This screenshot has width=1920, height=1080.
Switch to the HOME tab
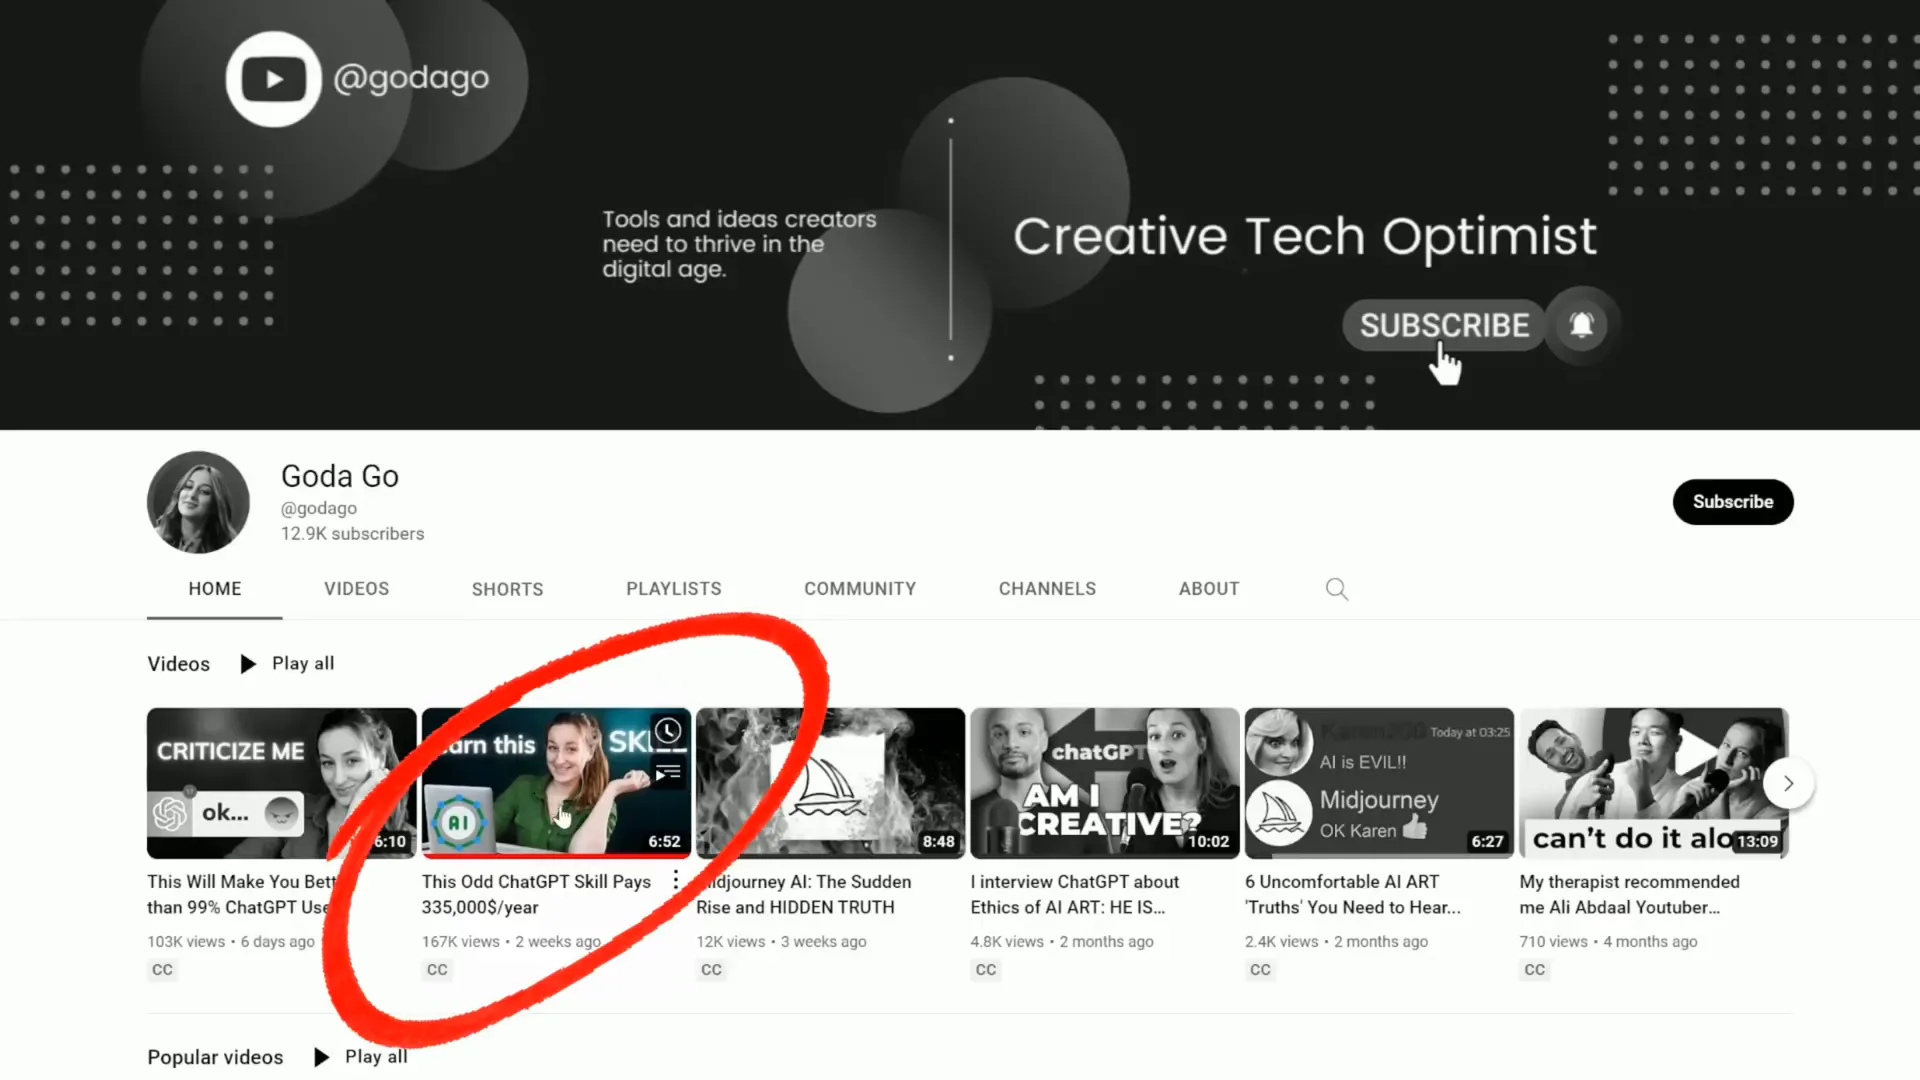point(215,589)
